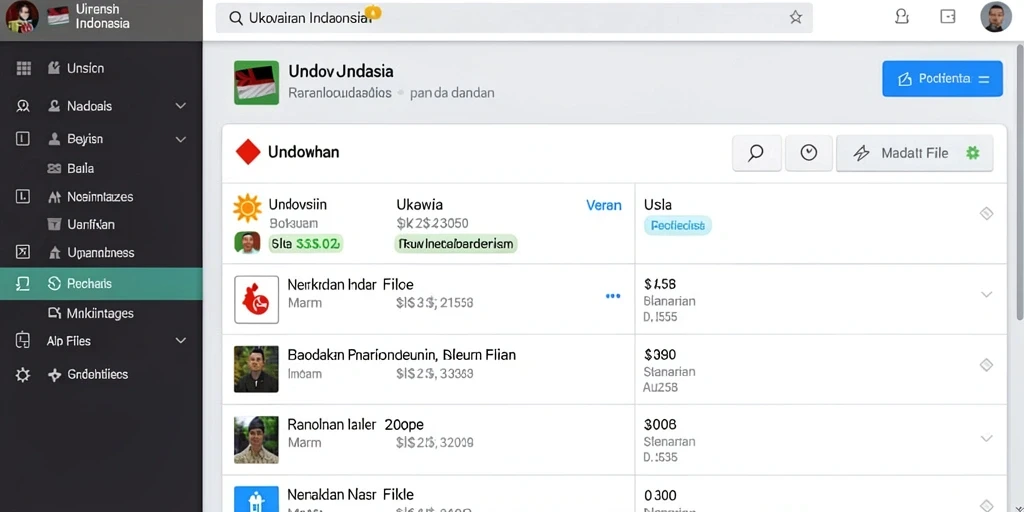This screenshot has height=512, width=1024.
Task: Click the Madatt File button
Action: (914, 153)
